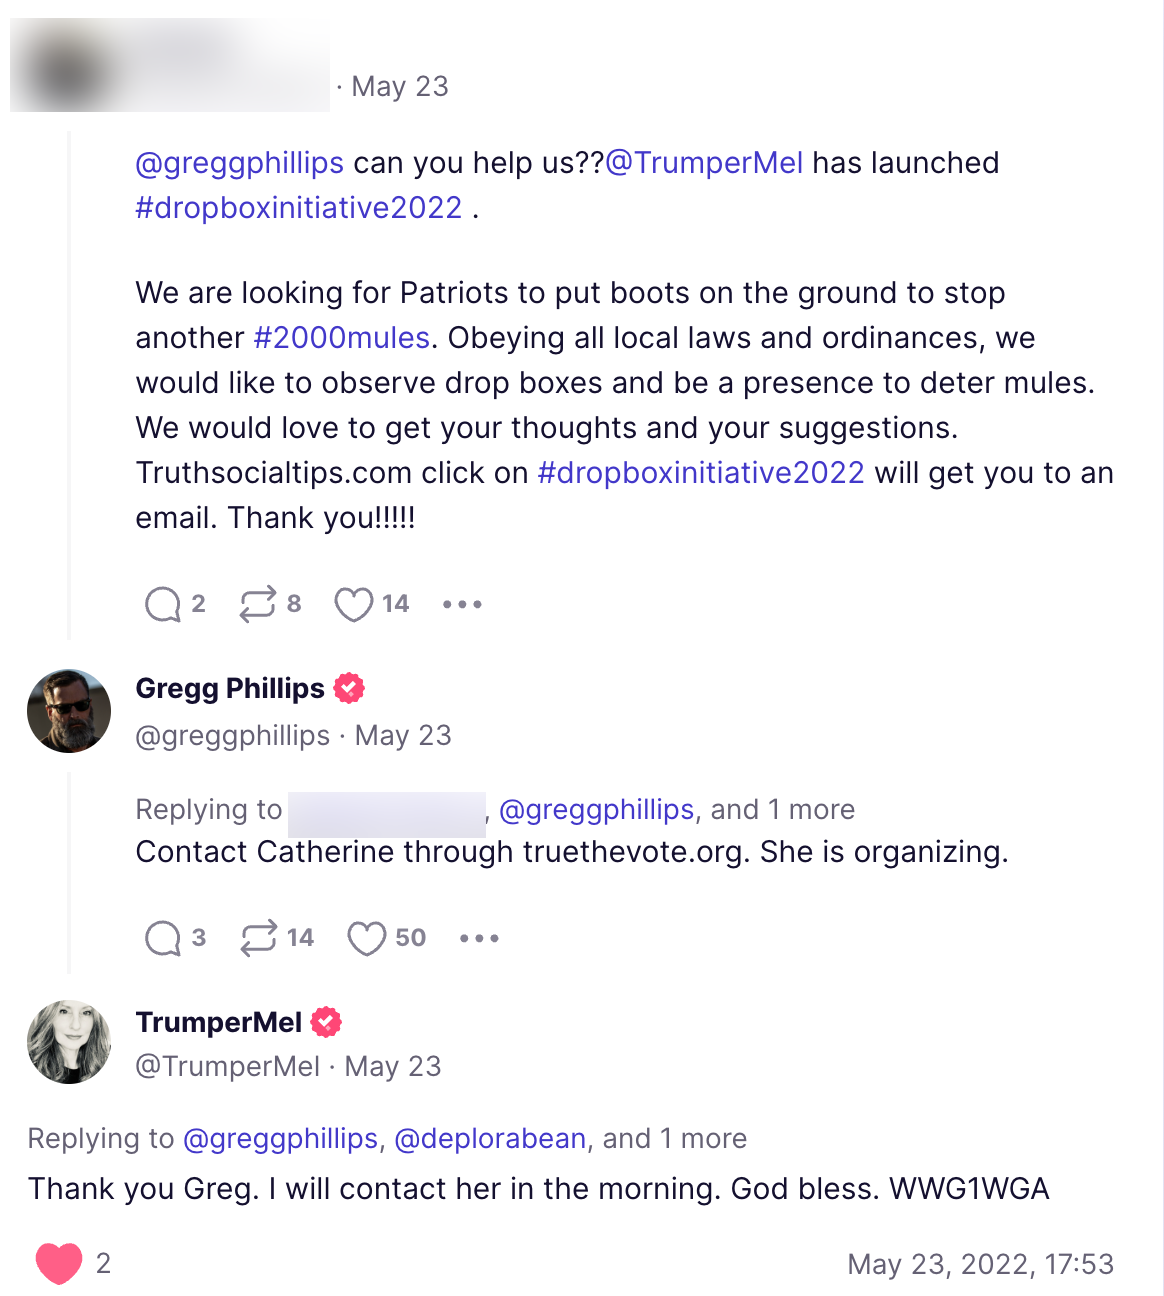The image size is (1164, 1296).
Task: Click Gregg Phillips' verified badge
Action: pyautogui.click(x=349, y=688)
